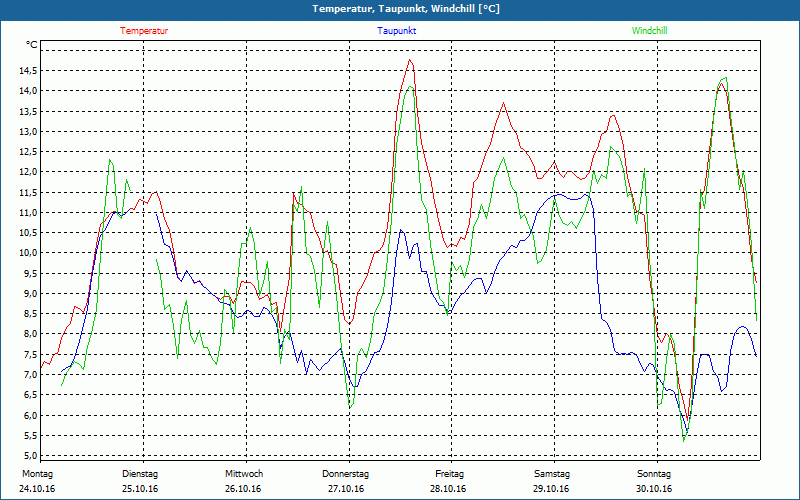This screenshot has height=500, width=800.
Task: Click the date 29.10.16
Action: [551, 489]
